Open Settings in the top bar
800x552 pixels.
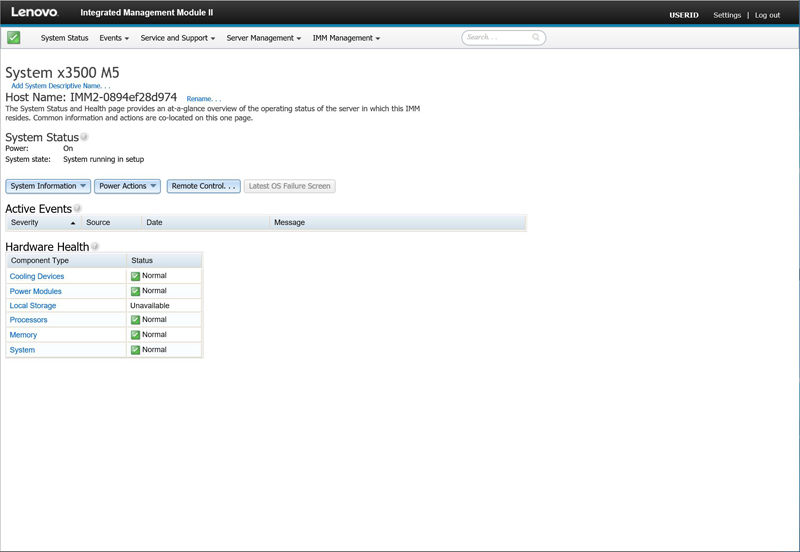click(727, 15)
